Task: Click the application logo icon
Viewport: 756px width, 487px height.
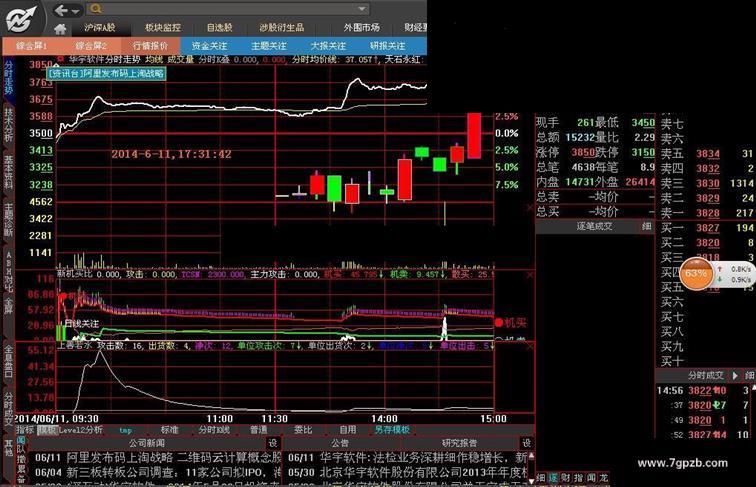Action: pyautogui.click(x=21, y=20)
